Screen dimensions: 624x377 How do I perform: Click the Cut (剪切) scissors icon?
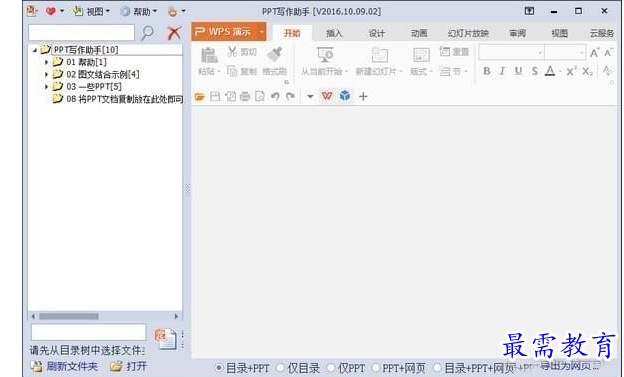pyautogui.click(x=232, y=51)
